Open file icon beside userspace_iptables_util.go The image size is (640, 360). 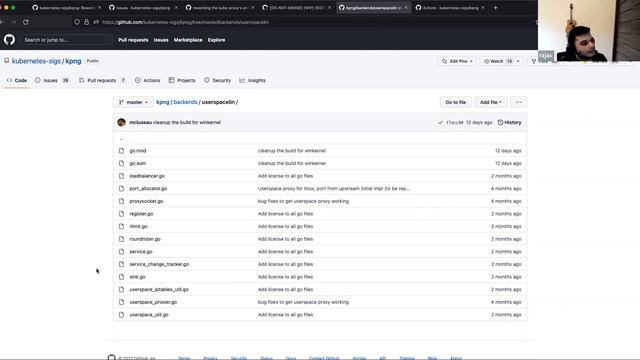click(x=121, y=289)
